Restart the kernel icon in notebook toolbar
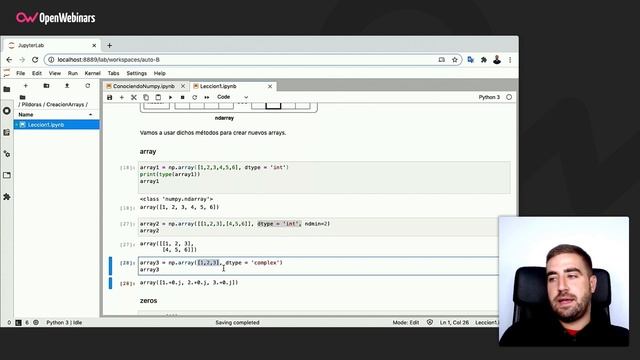 point(195,97)
